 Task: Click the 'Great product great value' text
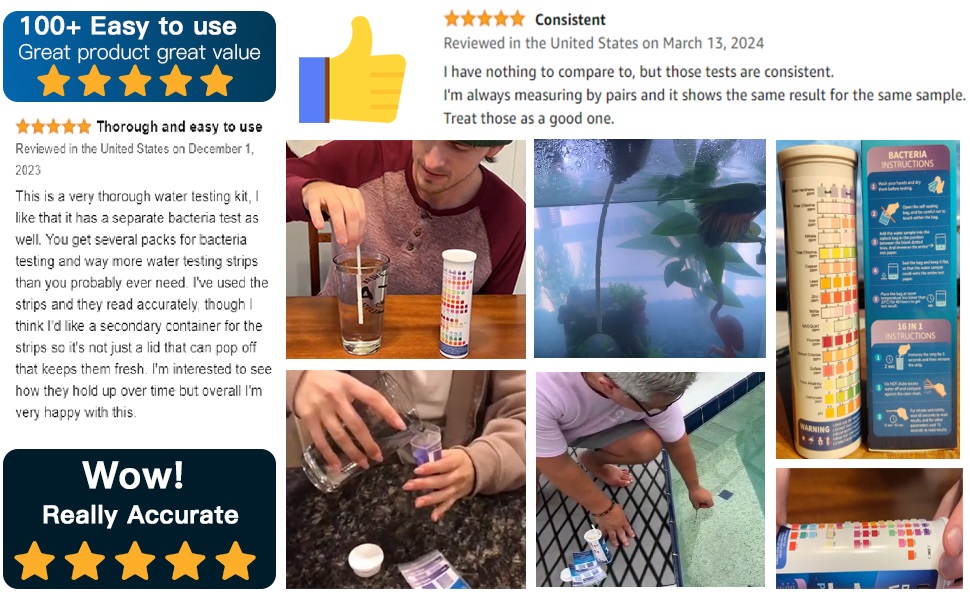click(x=139, y=53)
